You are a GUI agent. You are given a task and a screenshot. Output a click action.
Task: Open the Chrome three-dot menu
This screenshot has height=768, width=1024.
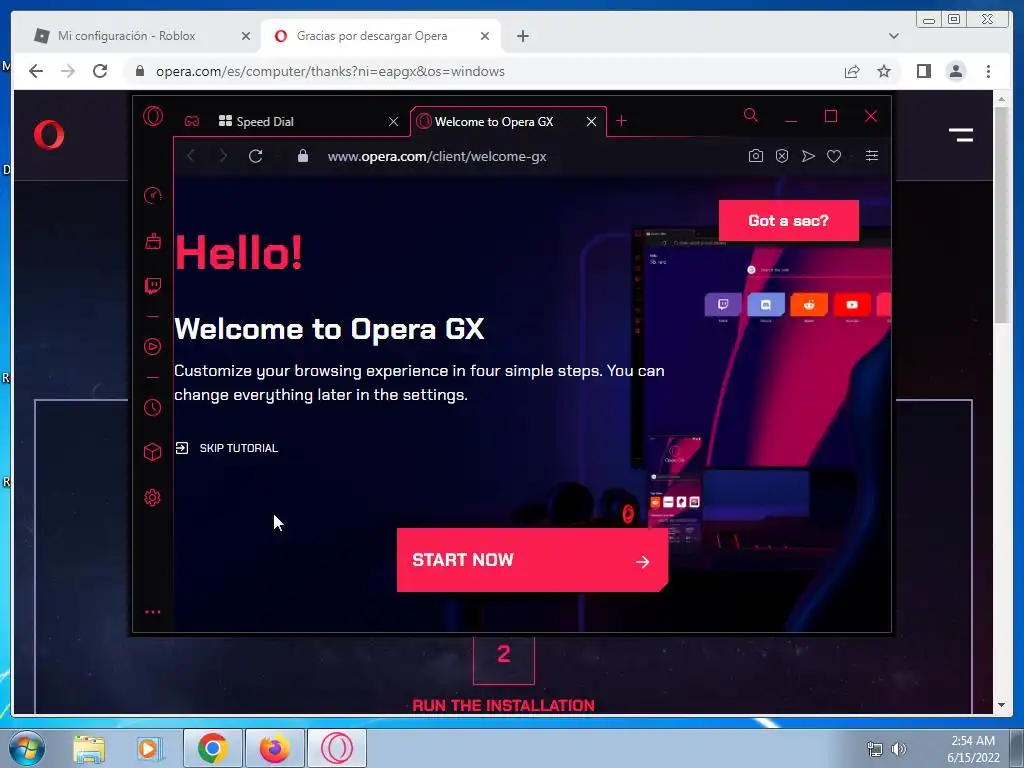(x=988, y=71)
